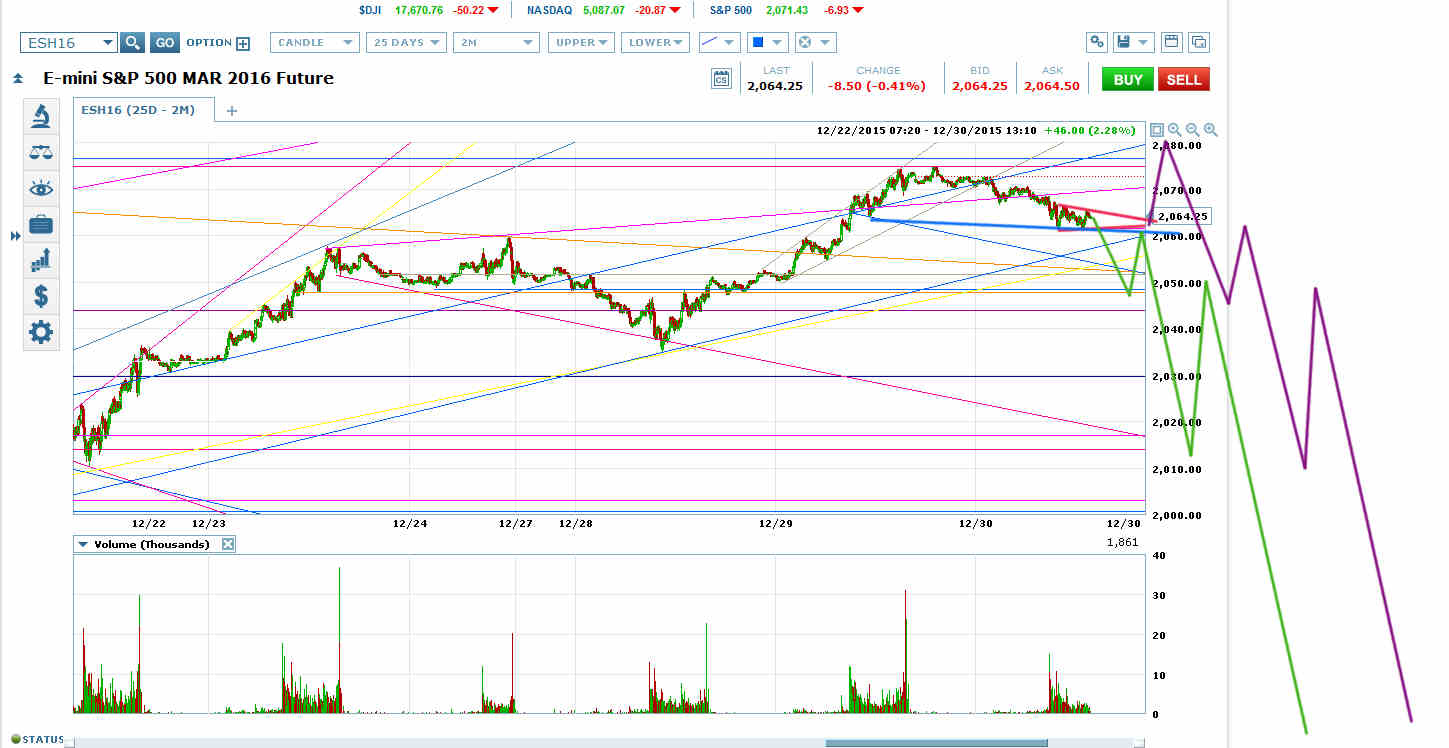
Task: Collapse header with double up-arrow icon
Action: [17, 78]
